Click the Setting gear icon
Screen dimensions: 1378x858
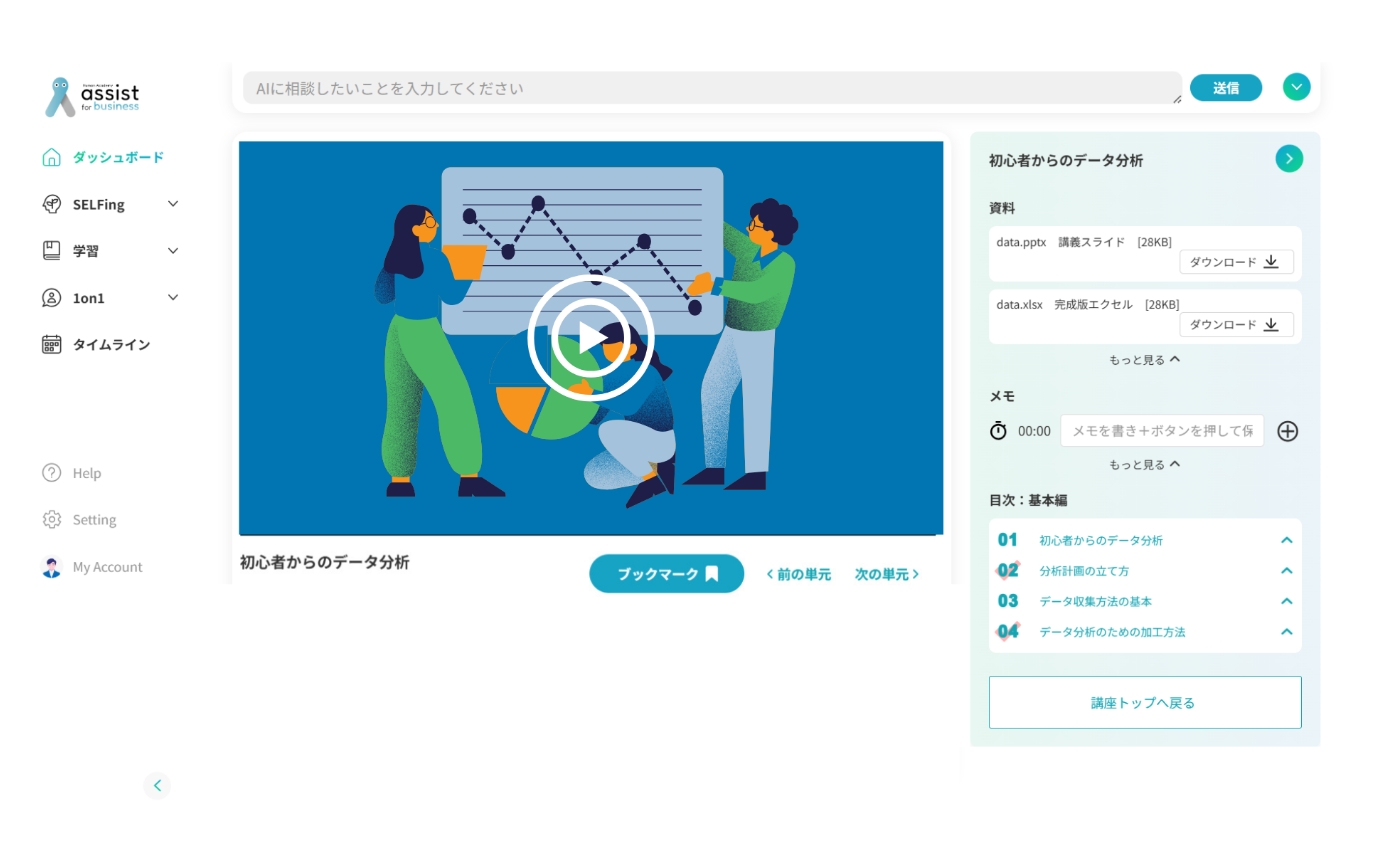tap(51, 520)
